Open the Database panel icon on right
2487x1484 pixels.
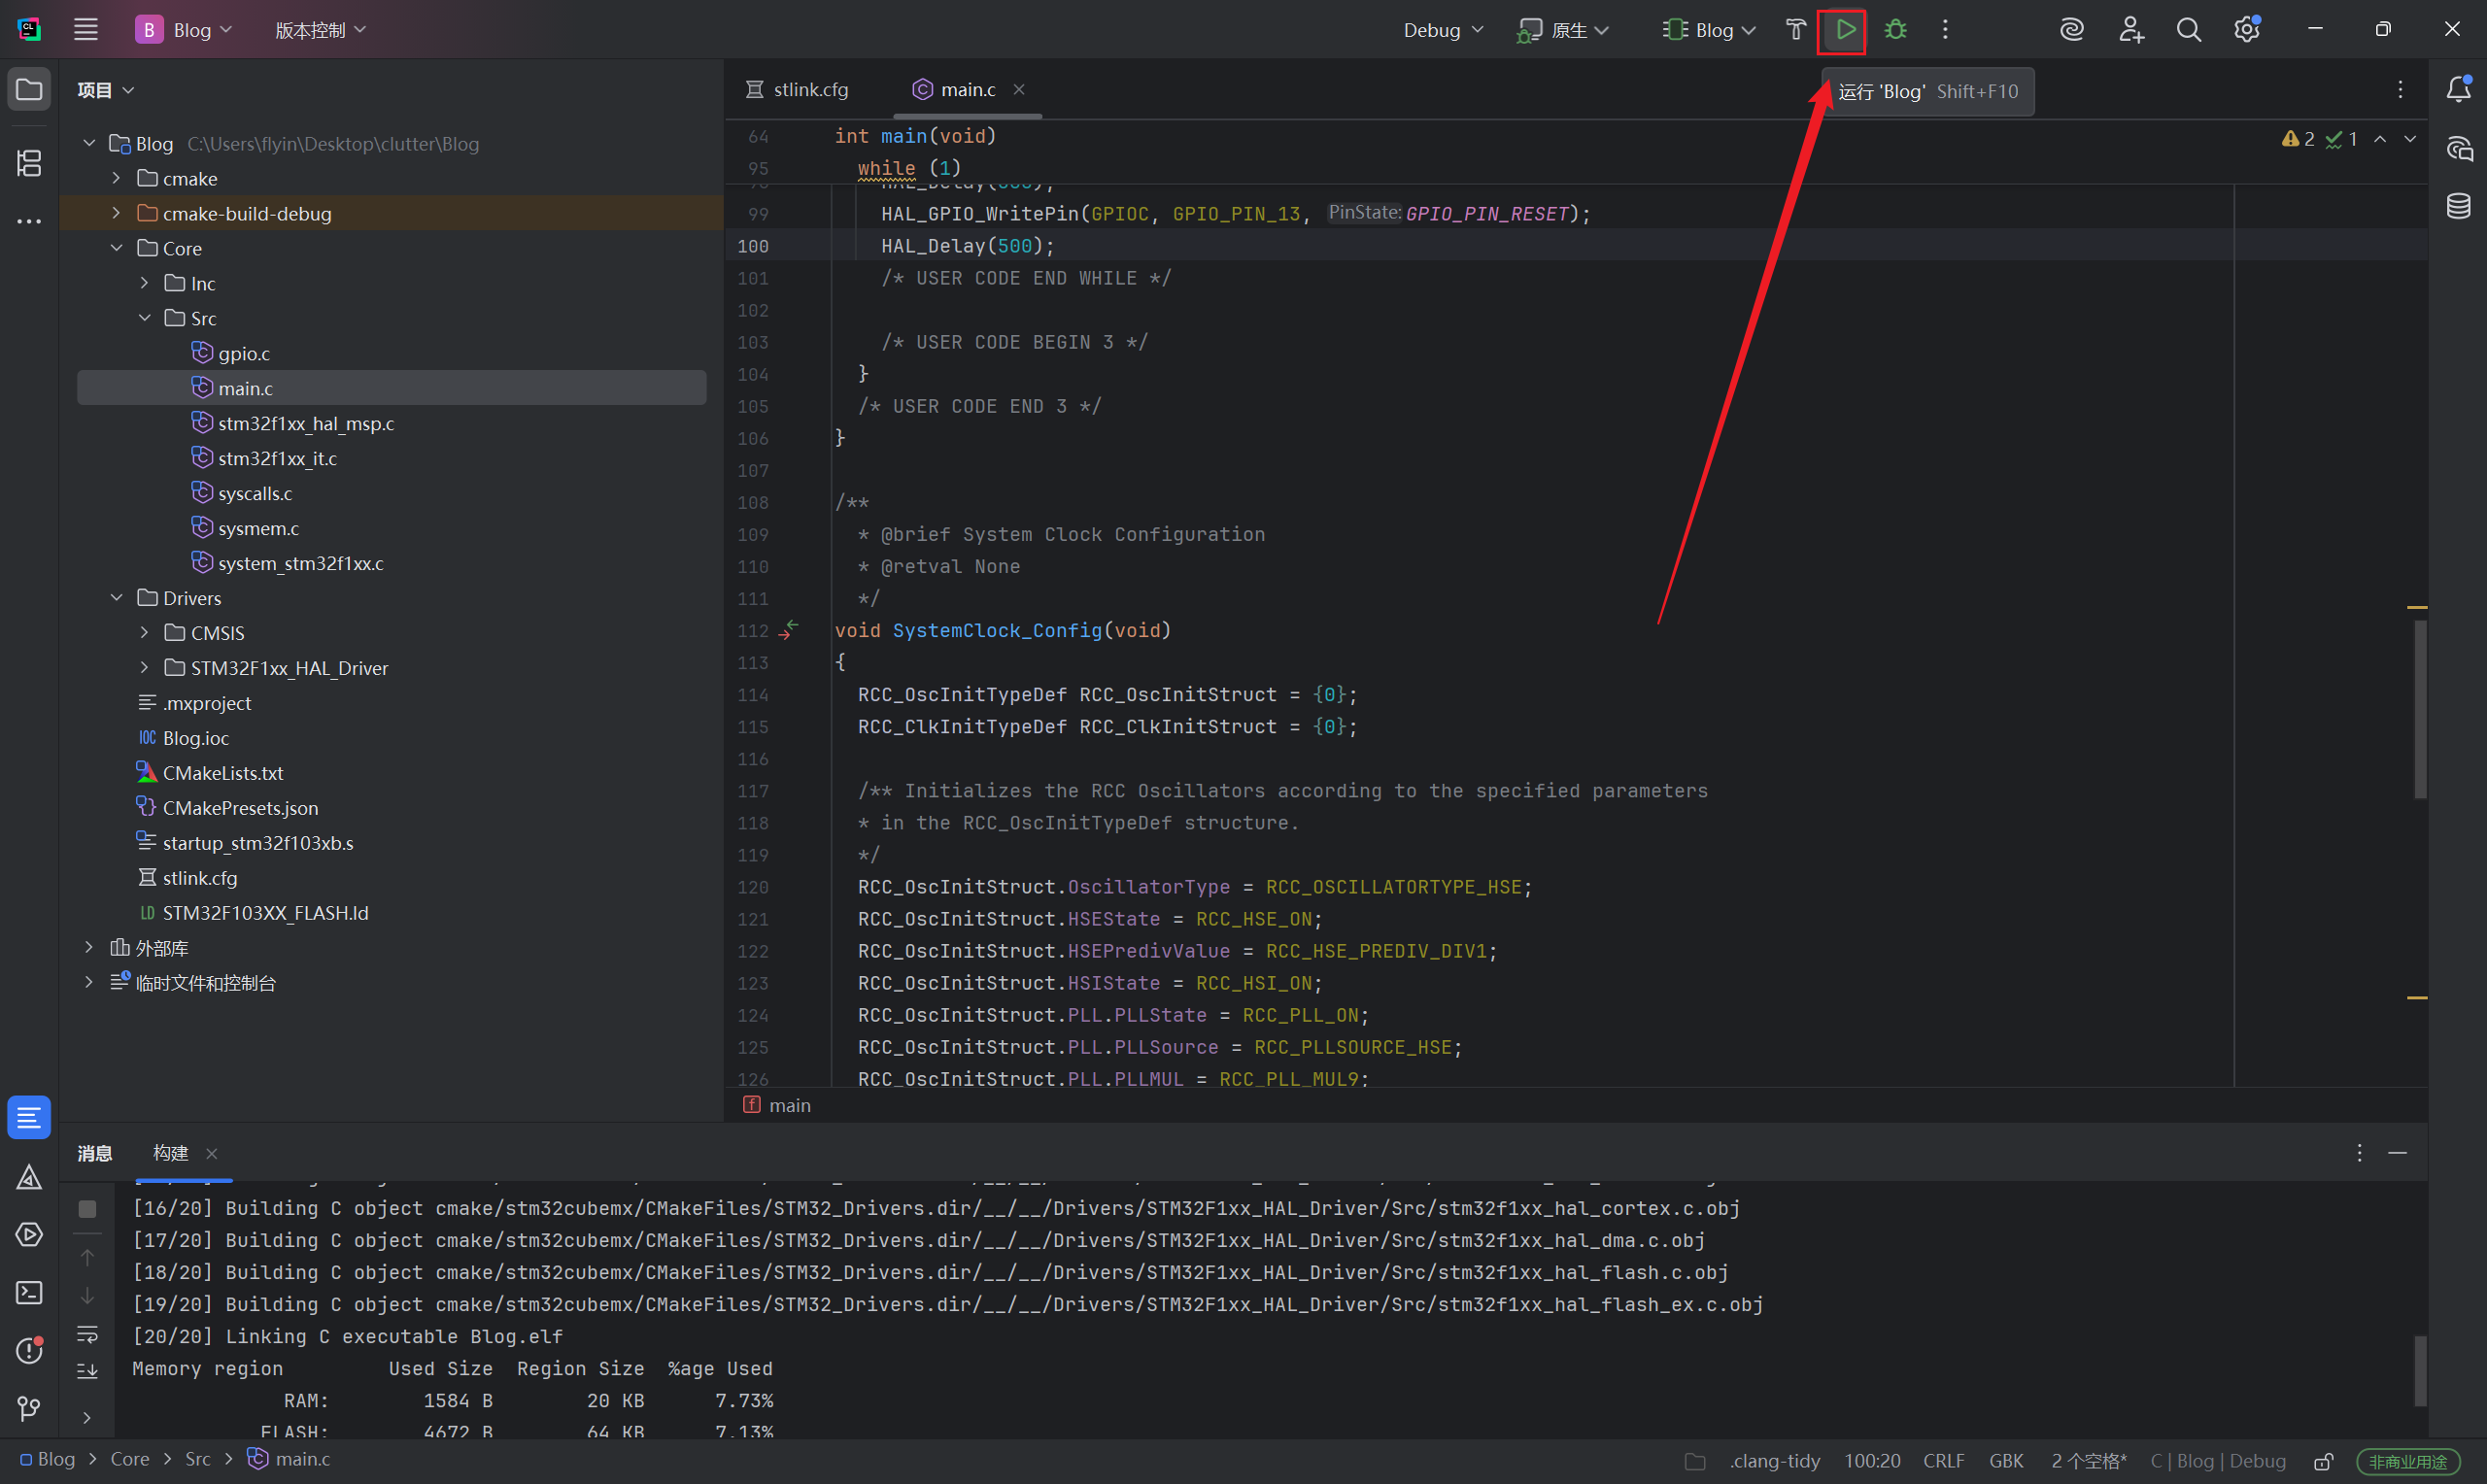pos(2458,206)
